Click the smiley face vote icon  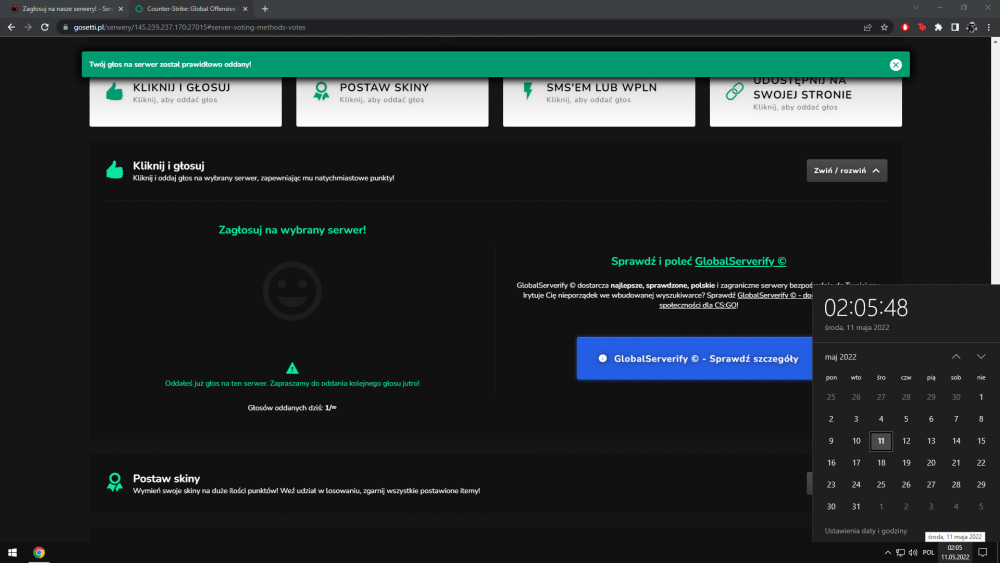coord(292,291)
